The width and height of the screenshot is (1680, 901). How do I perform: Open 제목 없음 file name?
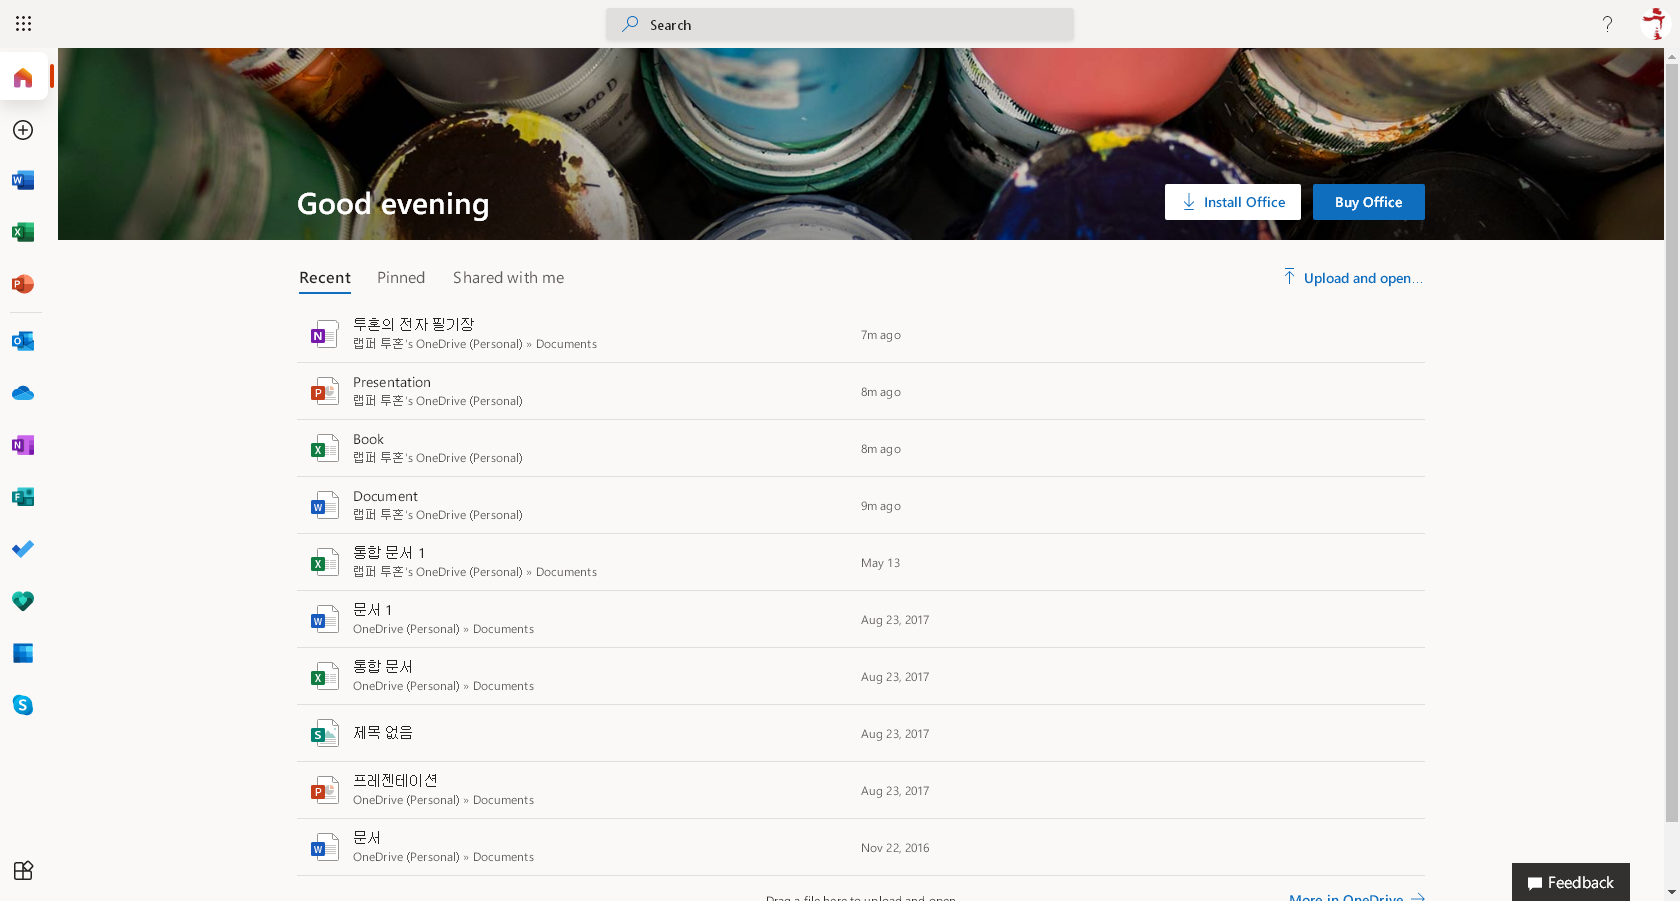click(383, 732)
